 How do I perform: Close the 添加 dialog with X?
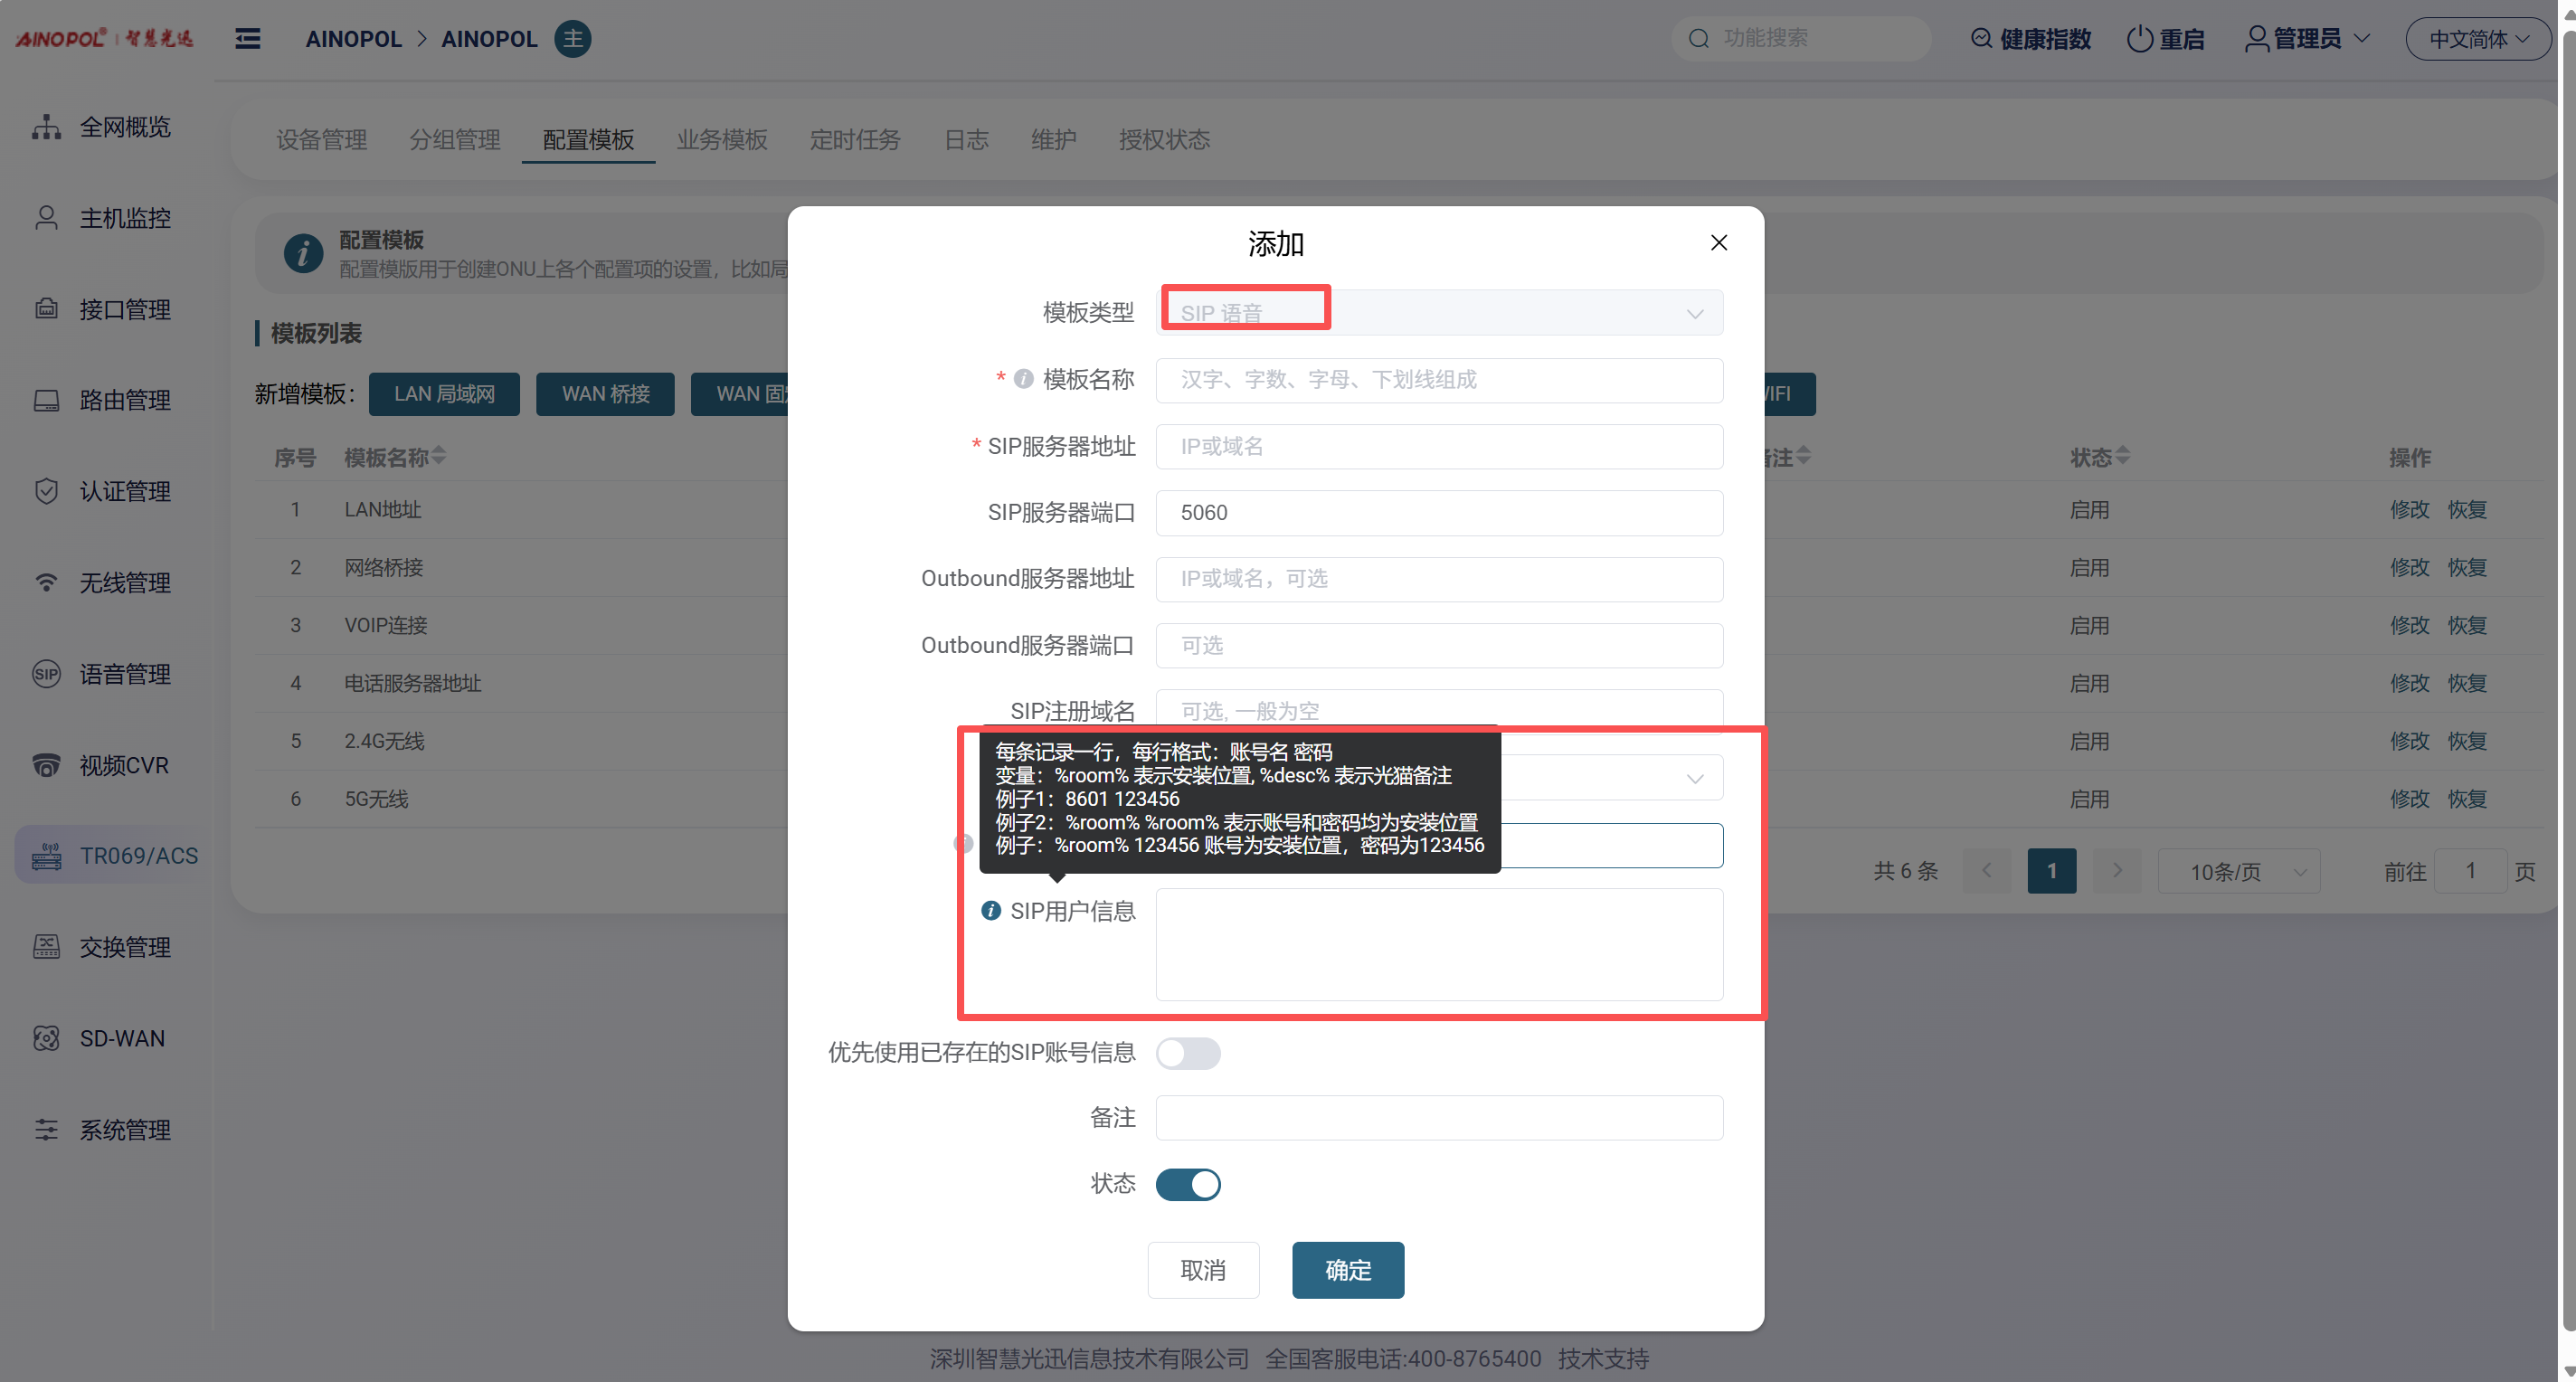pos(1718,243)
